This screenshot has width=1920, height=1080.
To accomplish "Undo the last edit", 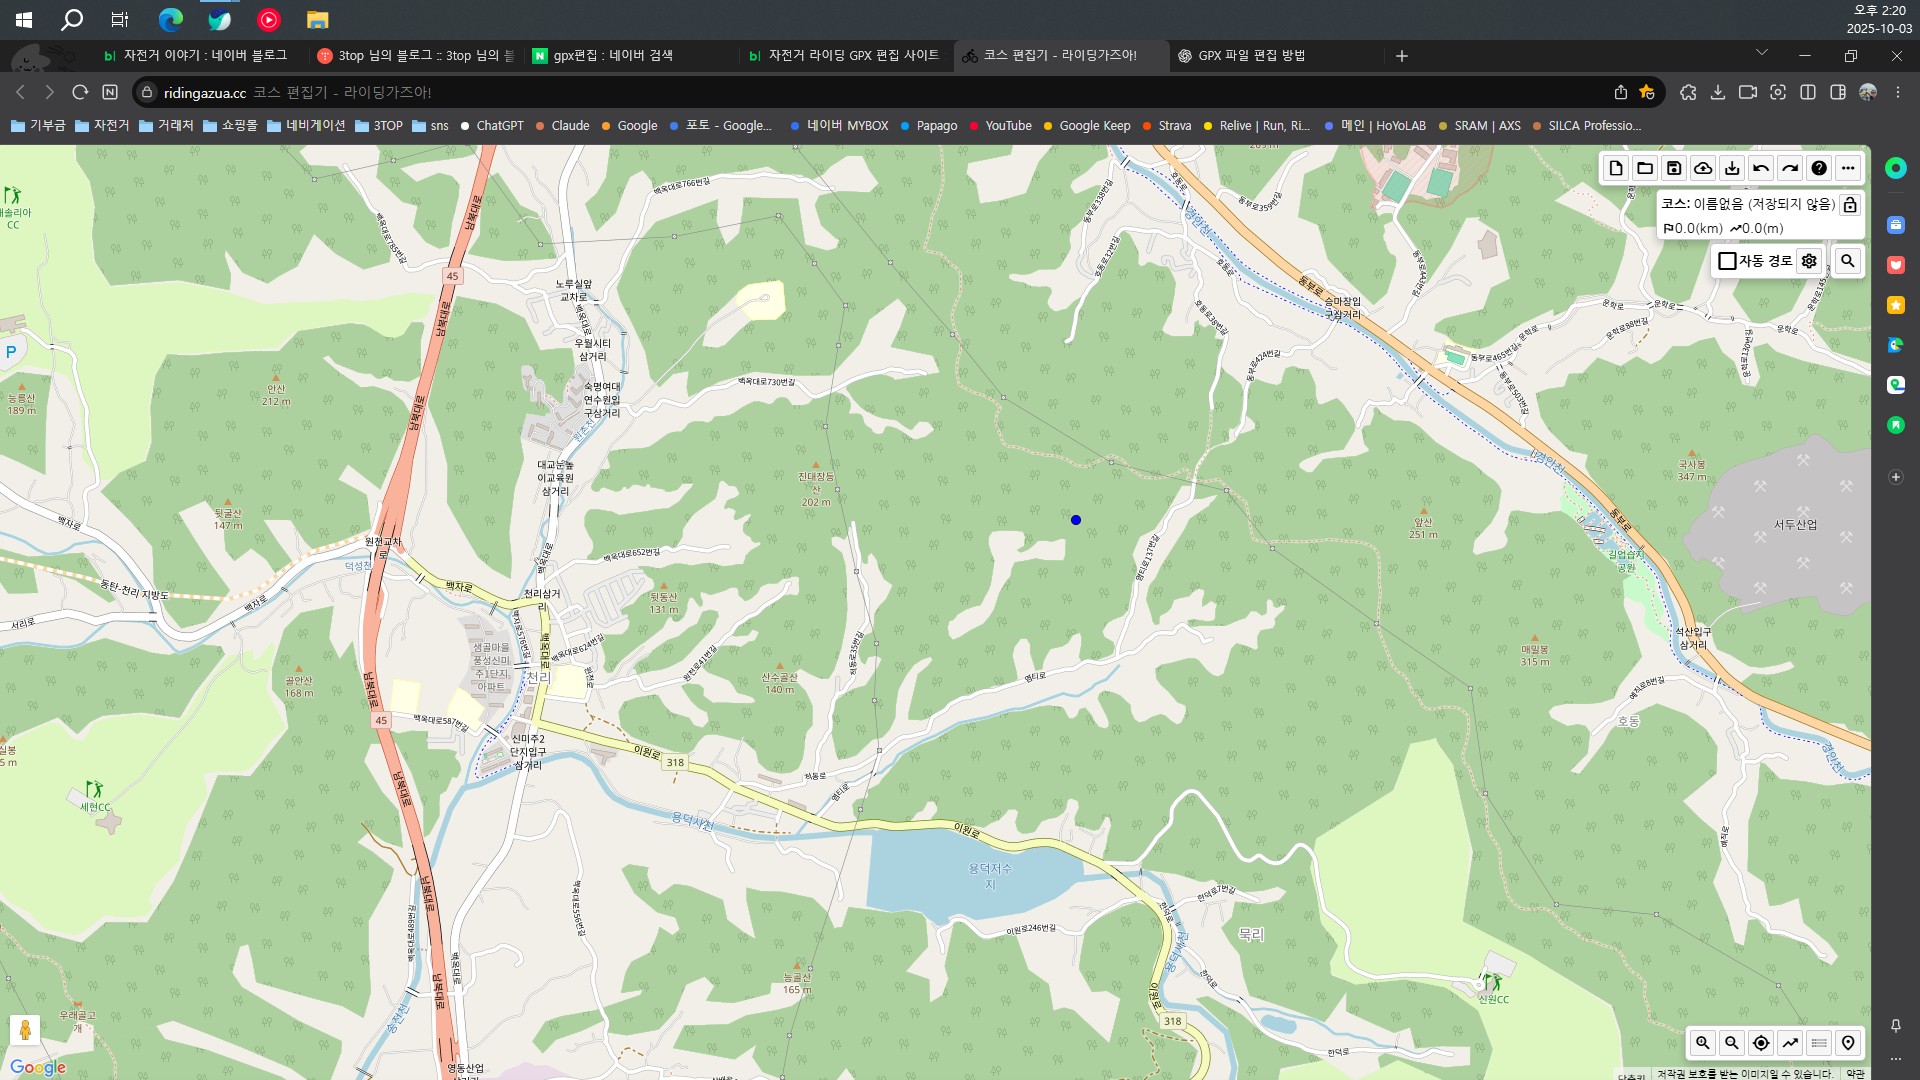I will (x=1761, y=168).
